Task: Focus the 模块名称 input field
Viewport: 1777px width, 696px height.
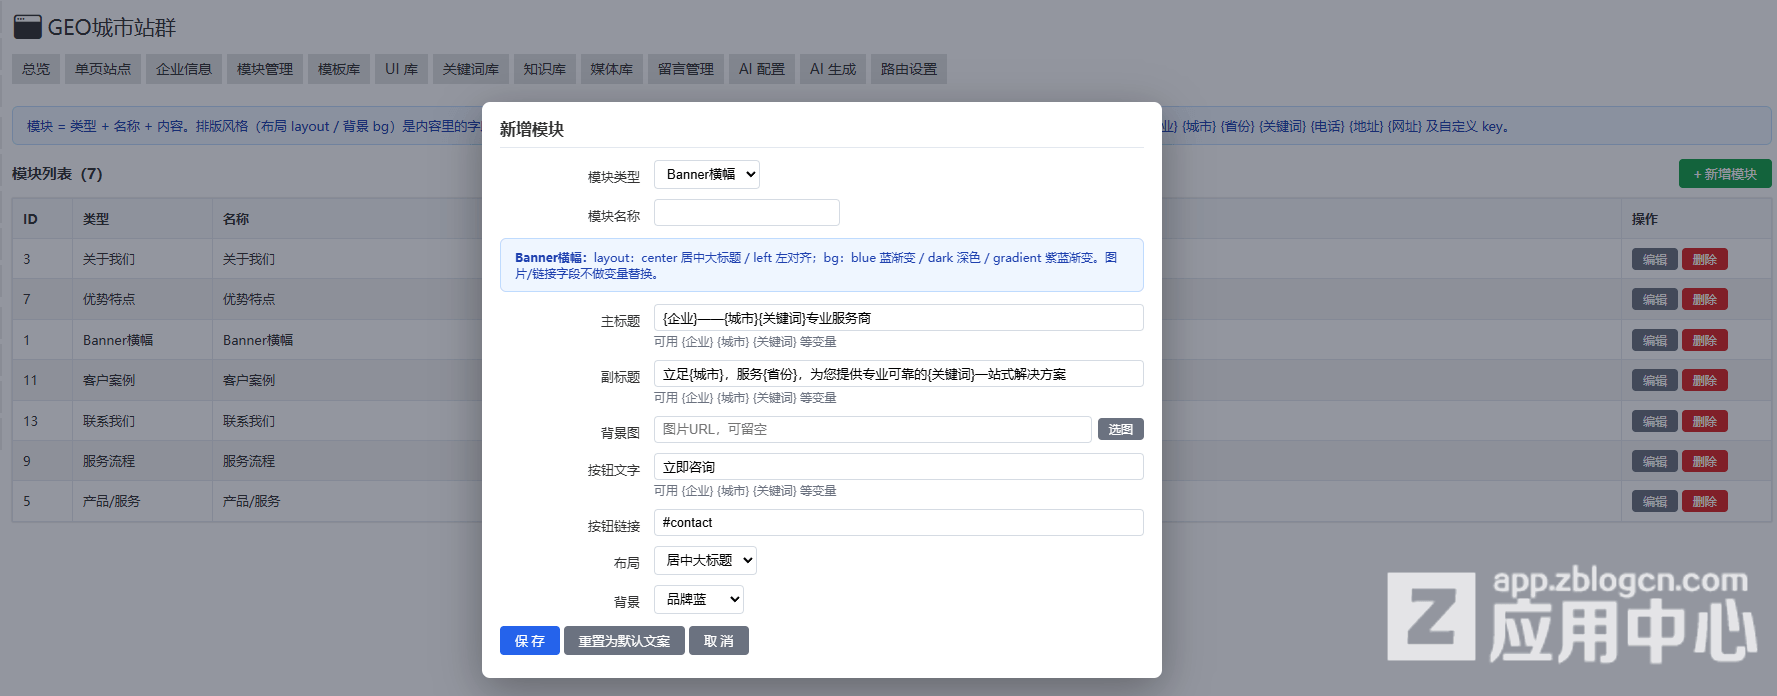Action: (747, 213)
